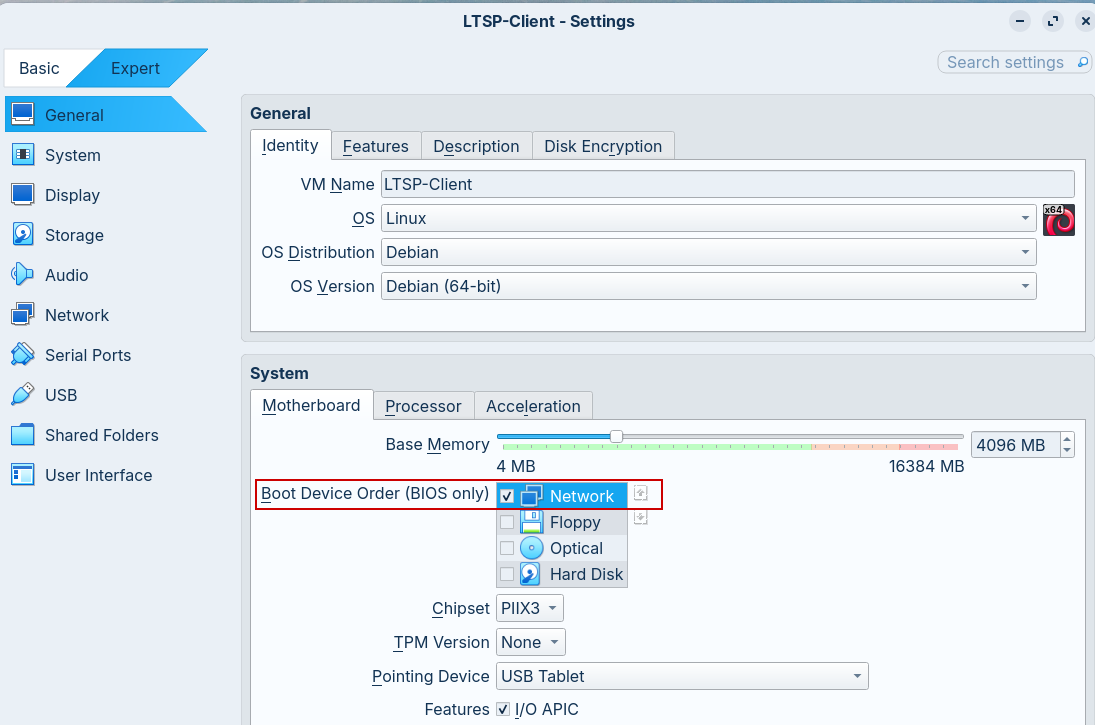The height and width of the screenshot is (725, 1095).
Task: Click the Serial Ports plug icon
Action: tap(23, 355)
